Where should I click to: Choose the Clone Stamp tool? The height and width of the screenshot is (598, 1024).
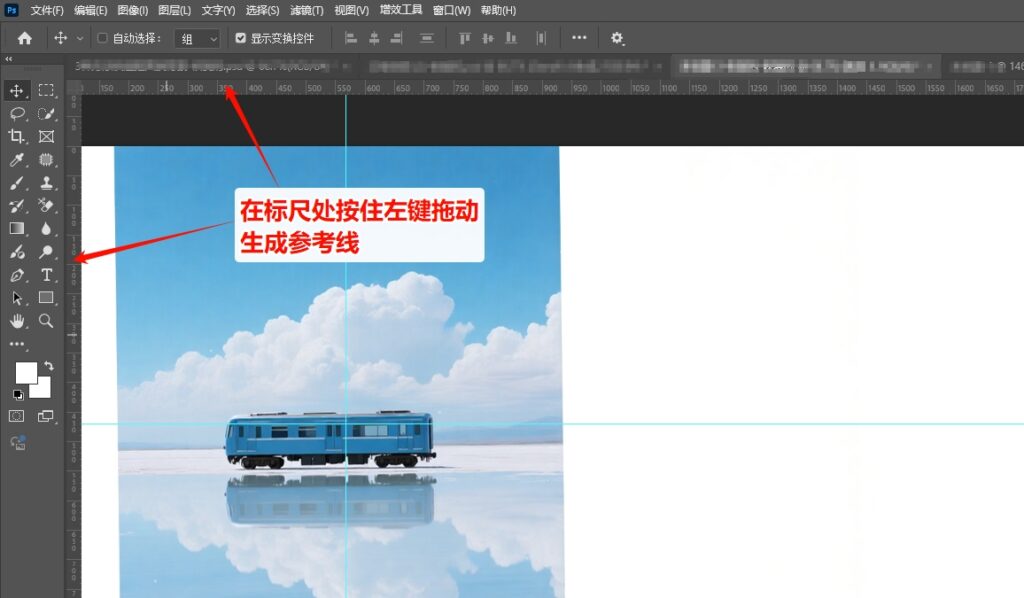[x=45, y=183]
